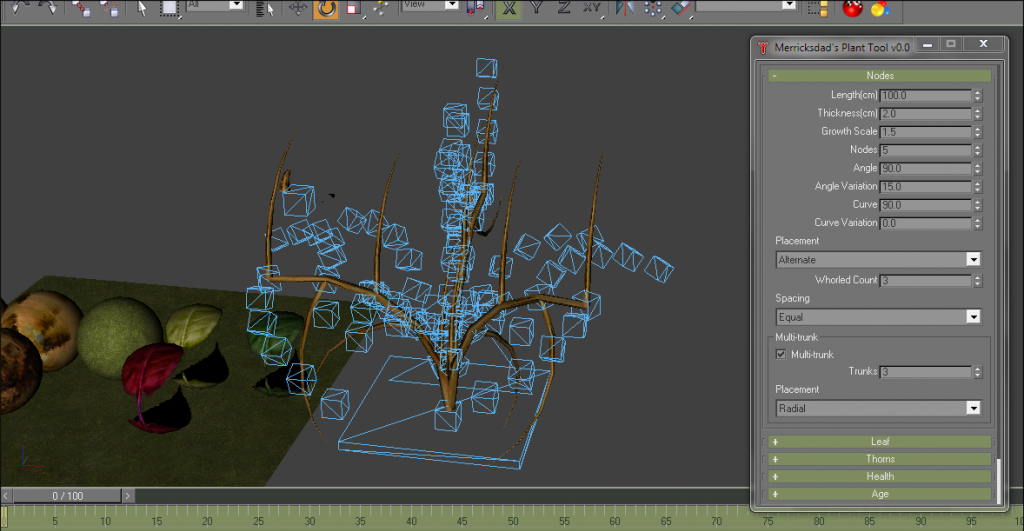Expand the Thorns rollout
The image size is (1024, 531).
880,459
